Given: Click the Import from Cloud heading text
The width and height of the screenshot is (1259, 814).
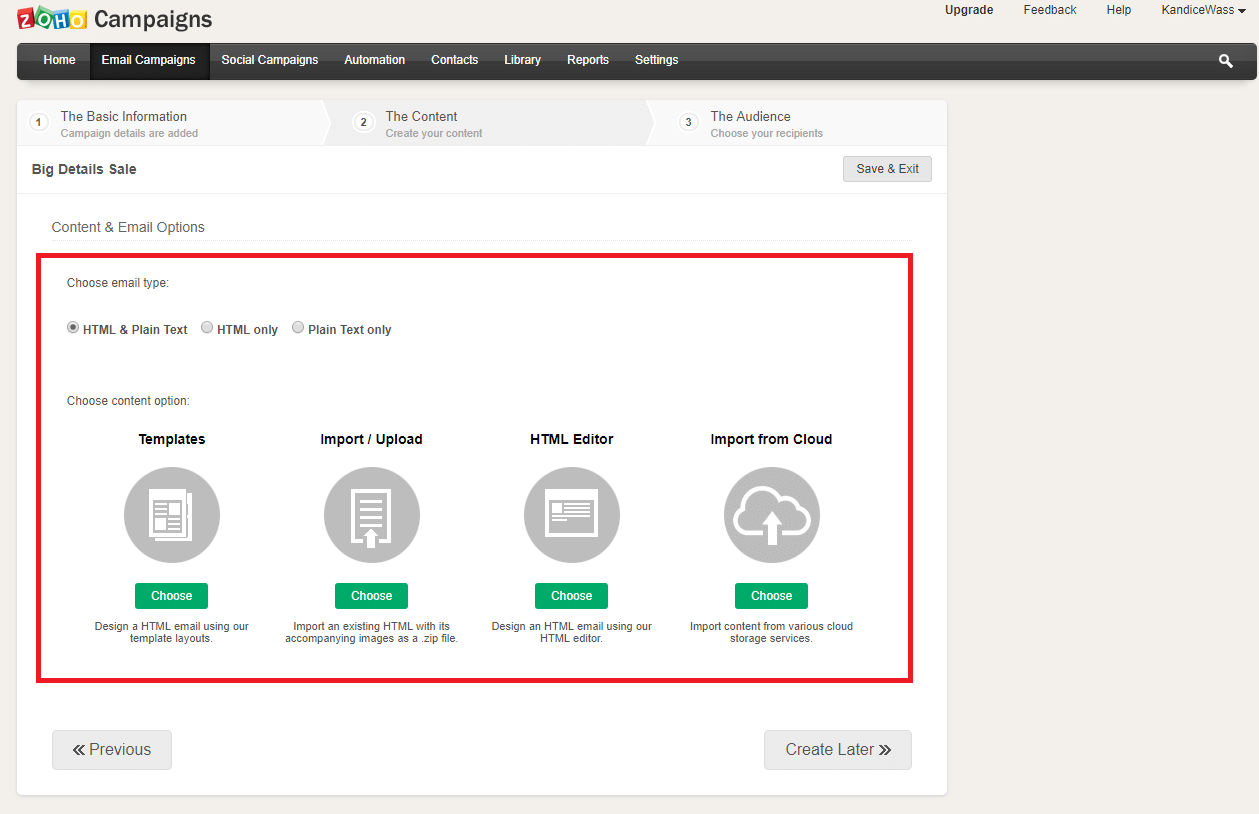Looking at the screenshot, I should point(772,439).
